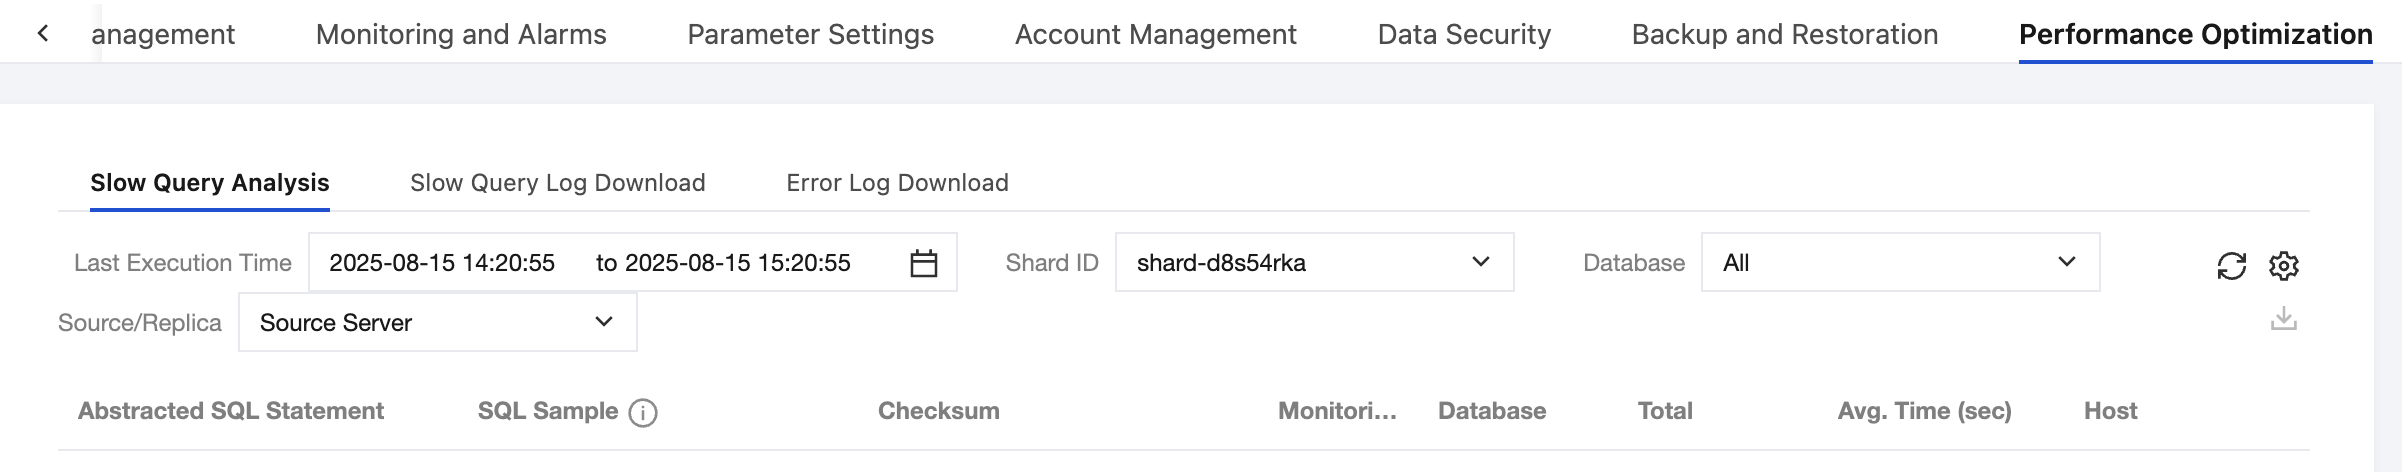2402x472 pixels.
Task: Click the calendar icon in date range
Action: [923, 263]
